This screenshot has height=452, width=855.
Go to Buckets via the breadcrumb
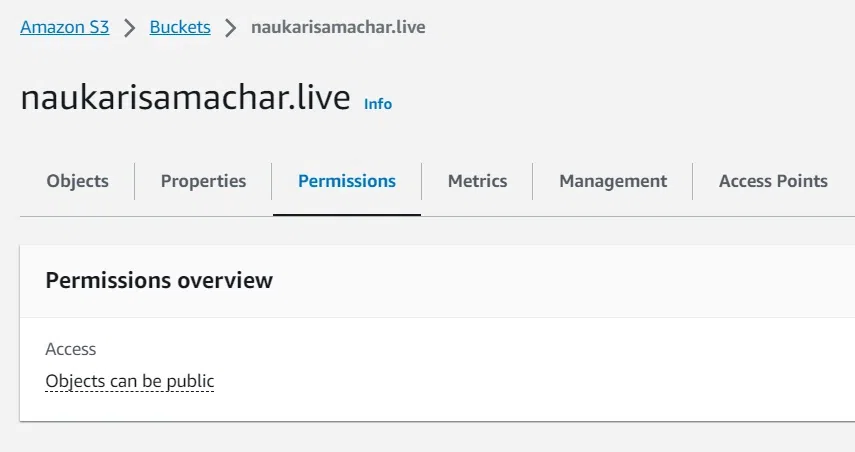(180, 27)
